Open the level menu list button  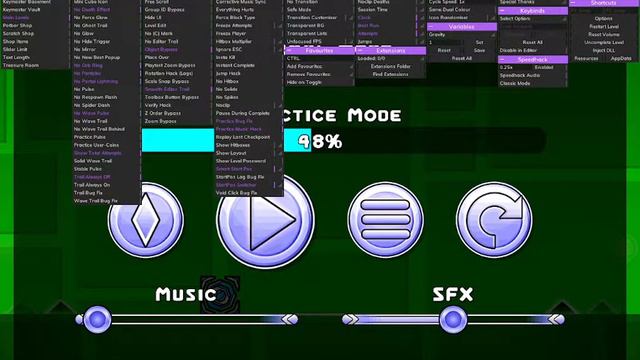pos(385,220)
